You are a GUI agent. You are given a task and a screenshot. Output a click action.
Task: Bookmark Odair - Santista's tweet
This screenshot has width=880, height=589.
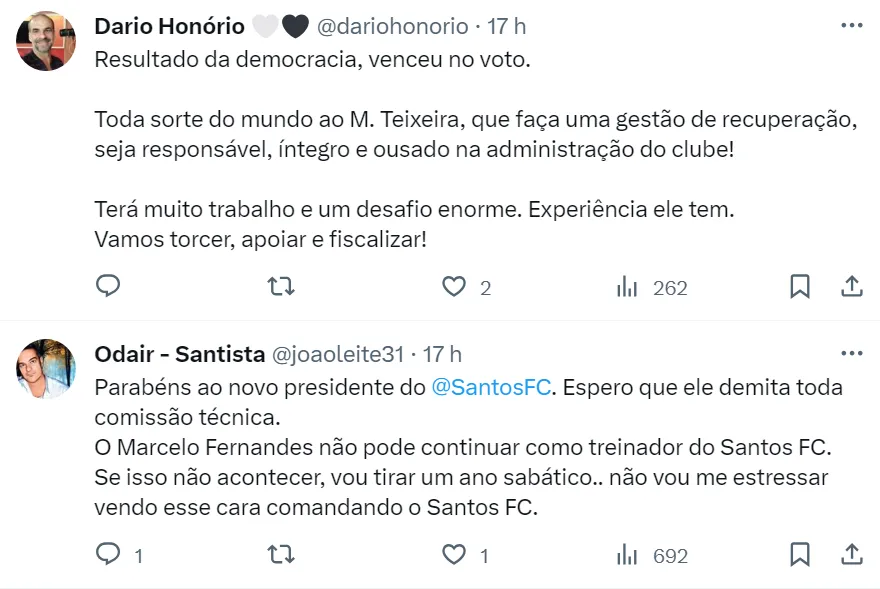[800, 554]
